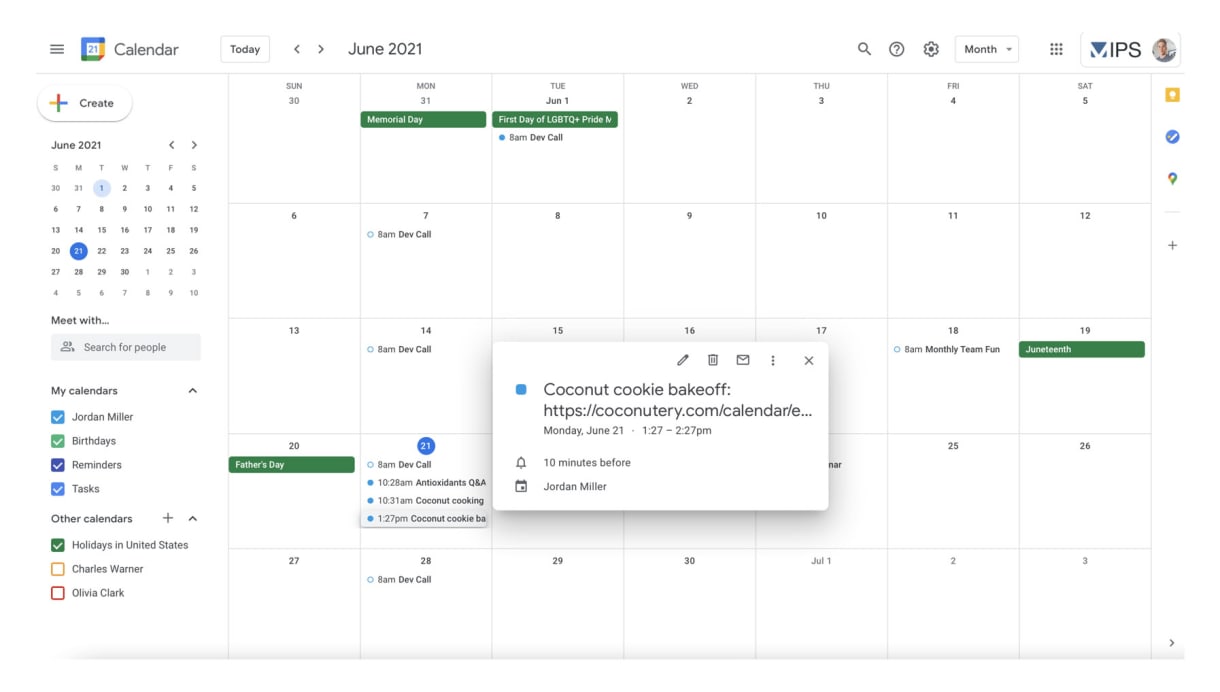Viewport: 1220px width, 692px height.
Task: Open the Month view dropdown
Action: coord(987,49)
